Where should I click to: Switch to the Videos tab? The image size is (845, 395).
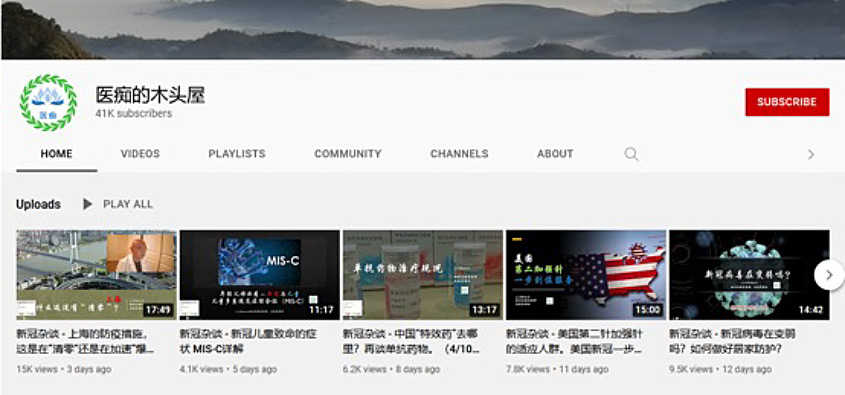[140, 154]
